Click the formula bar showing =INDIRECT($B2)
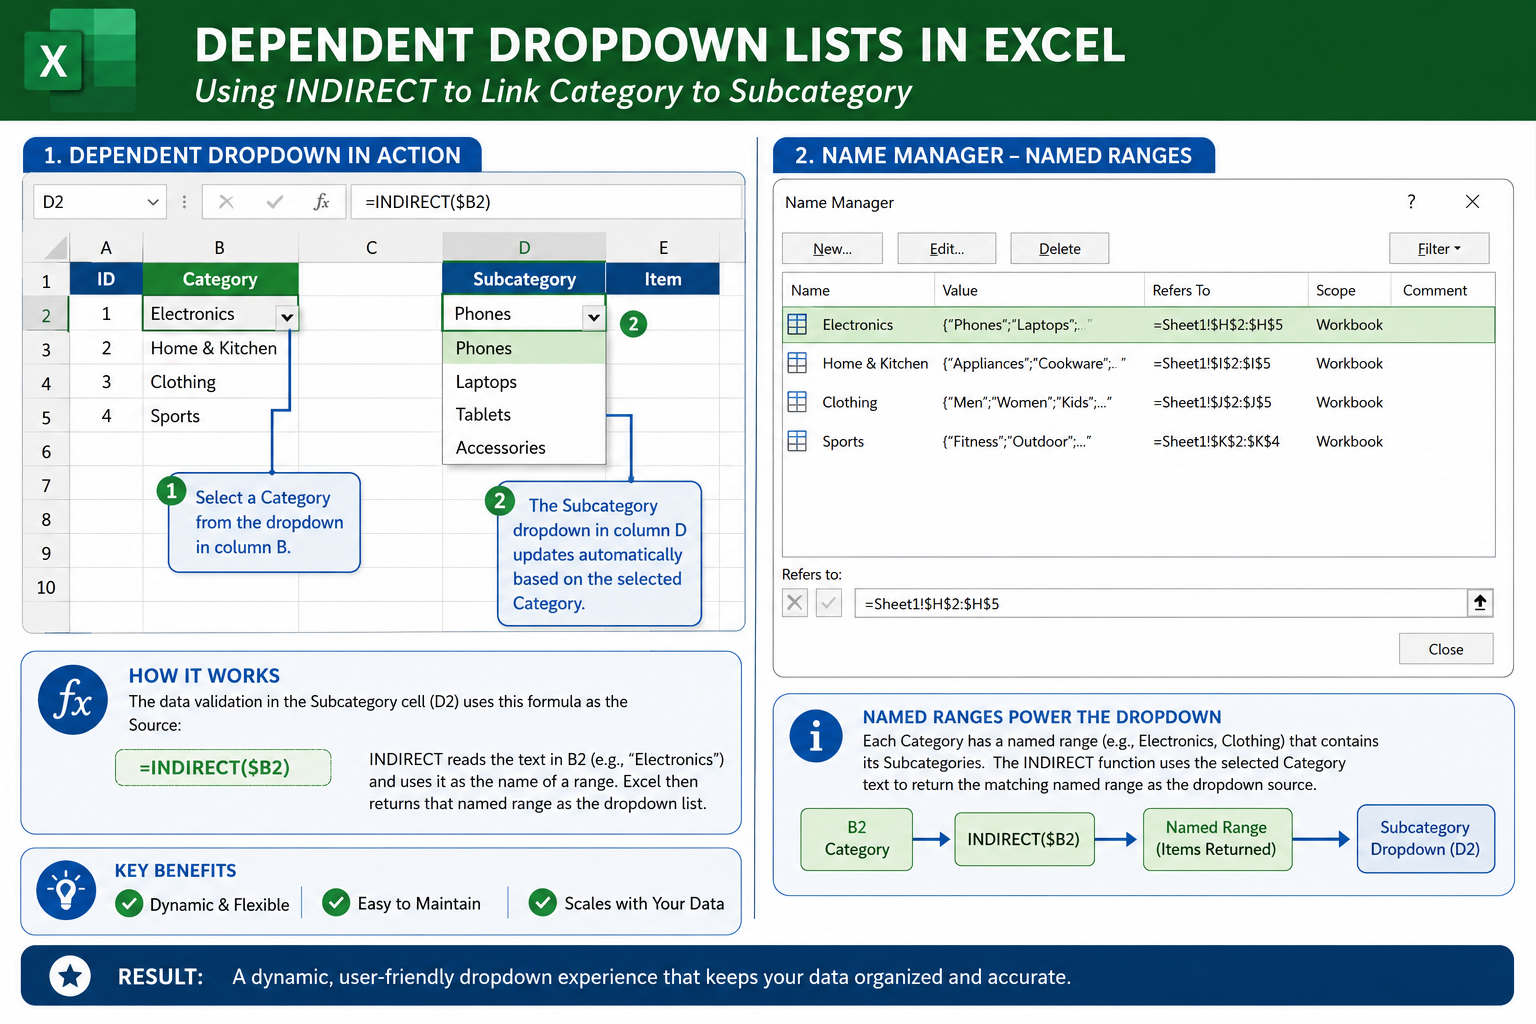1536x1024 pixels. pos(546,202)
